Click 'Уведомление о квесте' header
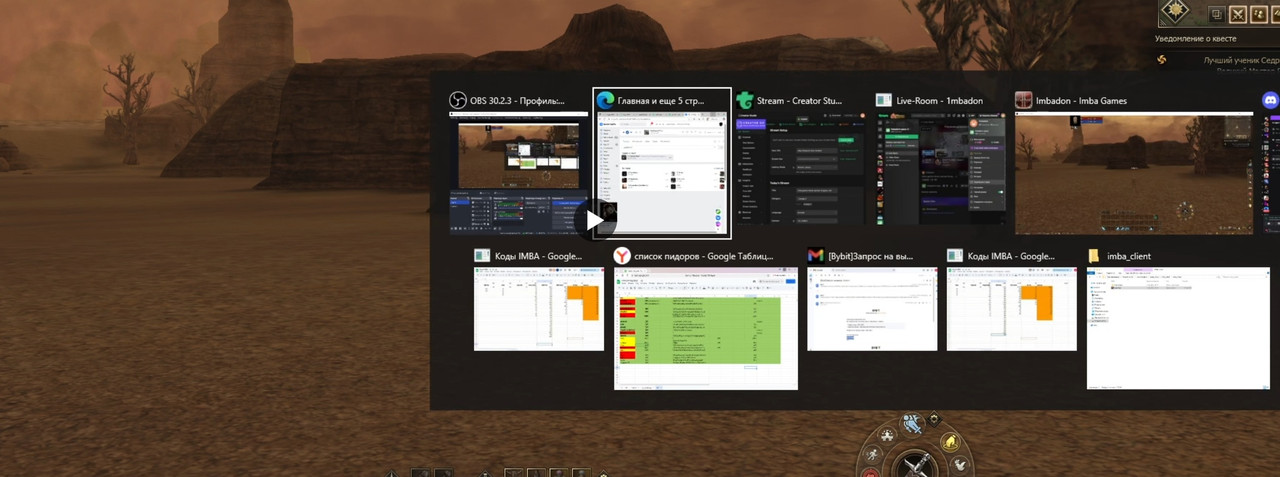The height and width of the screenshot is (477, 1280). tap(1195, 39)
